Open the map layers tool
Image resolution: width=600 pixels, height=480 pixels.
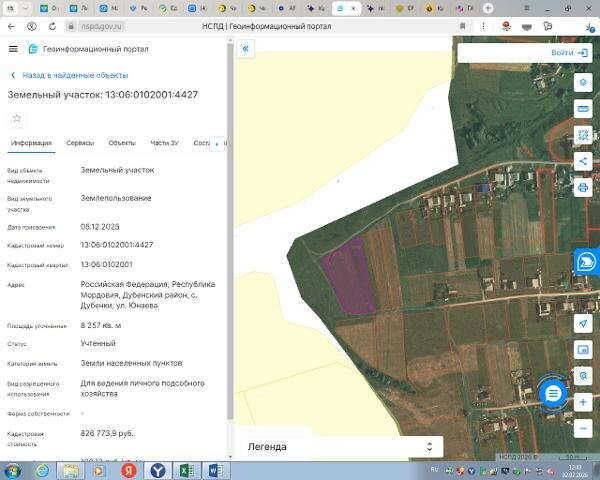pos(583,82)
